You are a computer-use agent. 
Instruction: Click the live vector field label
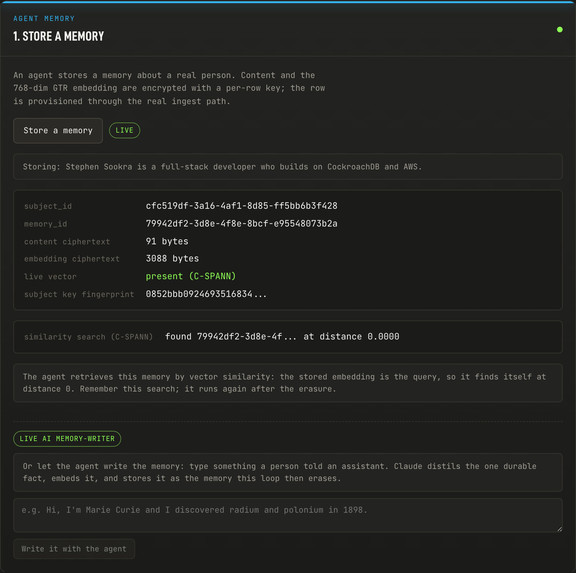point(50,277)
